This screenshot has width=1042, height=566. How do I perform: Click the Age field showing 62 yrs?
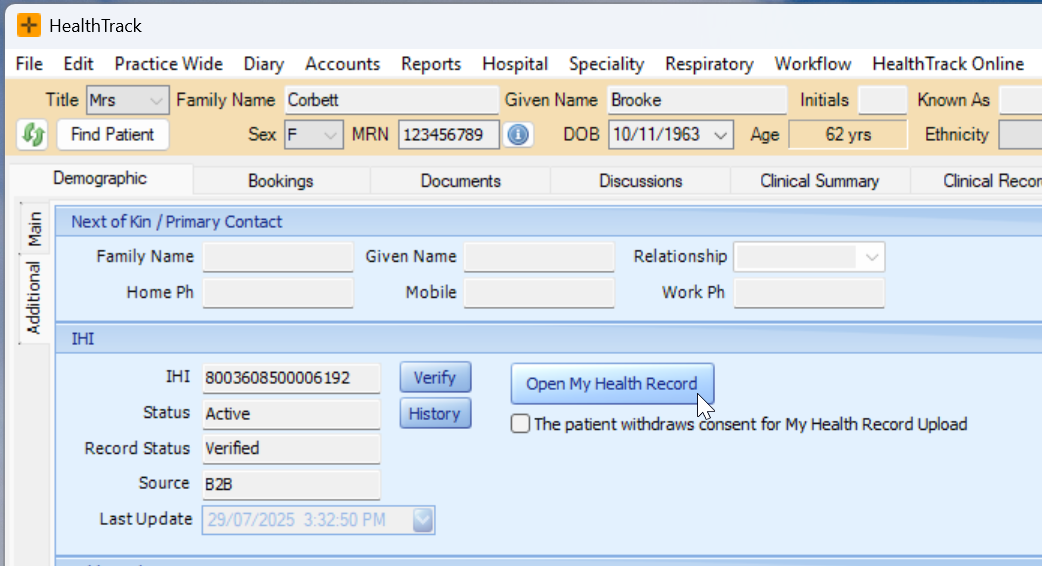[x=848, y=135]
